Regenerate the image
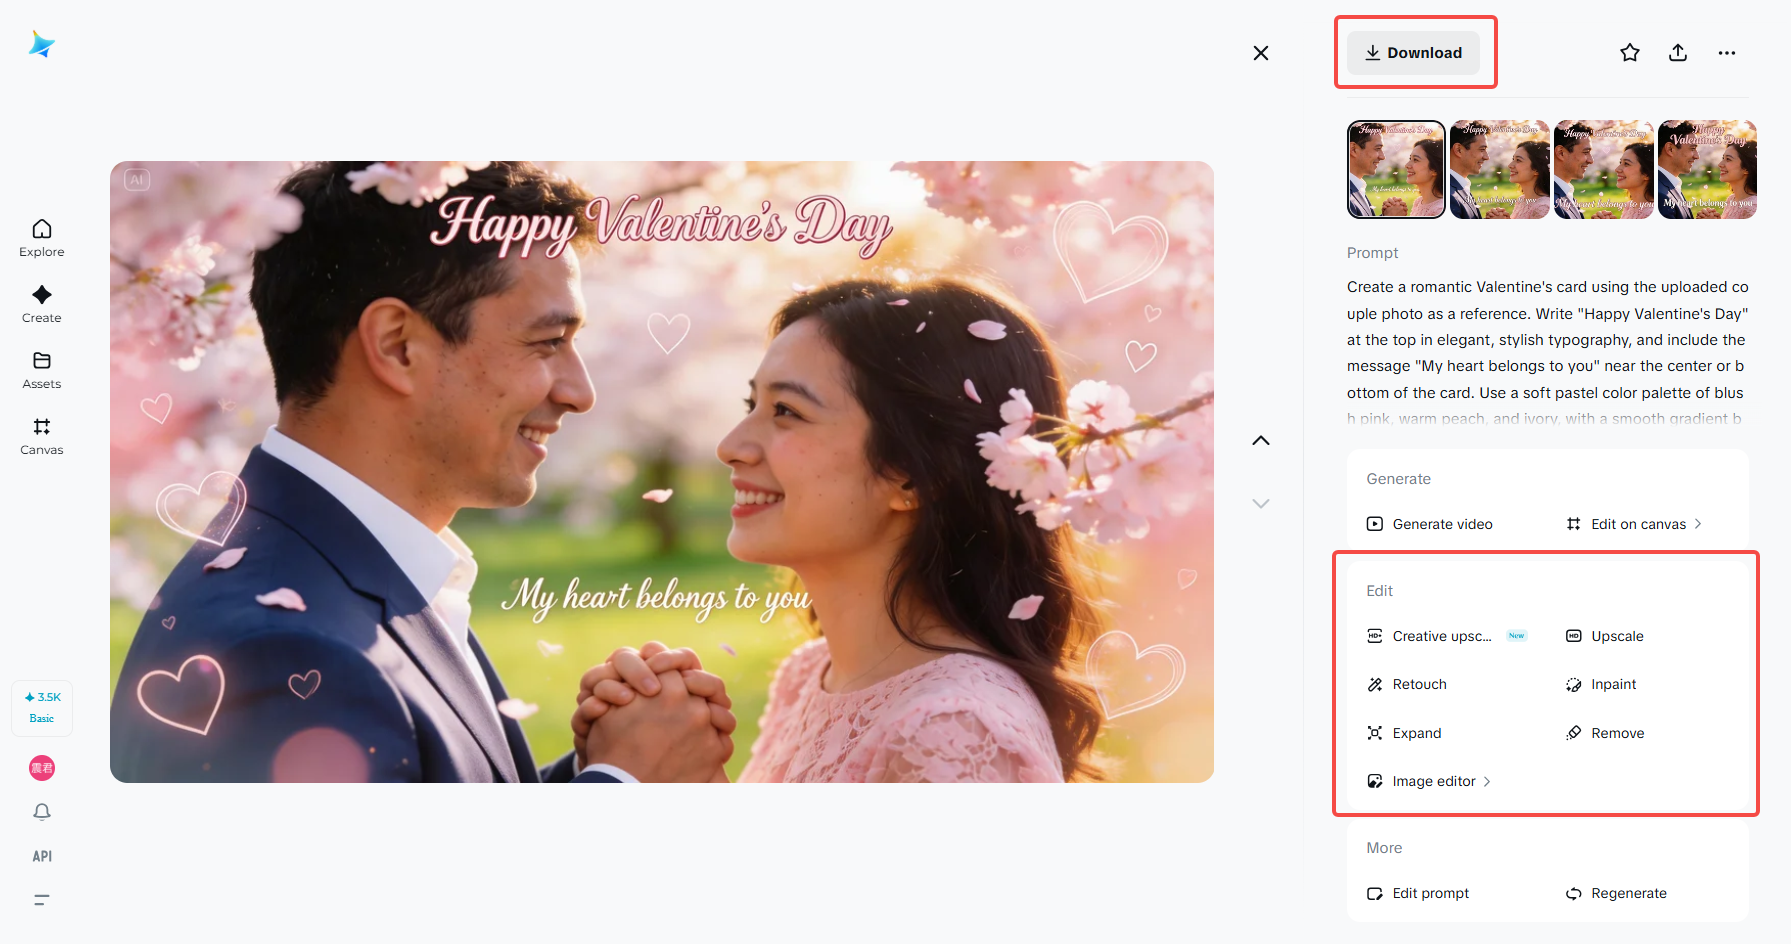Image resolution: width=1791 pixels, height=944 pixels. click(x=1616, y=893)
